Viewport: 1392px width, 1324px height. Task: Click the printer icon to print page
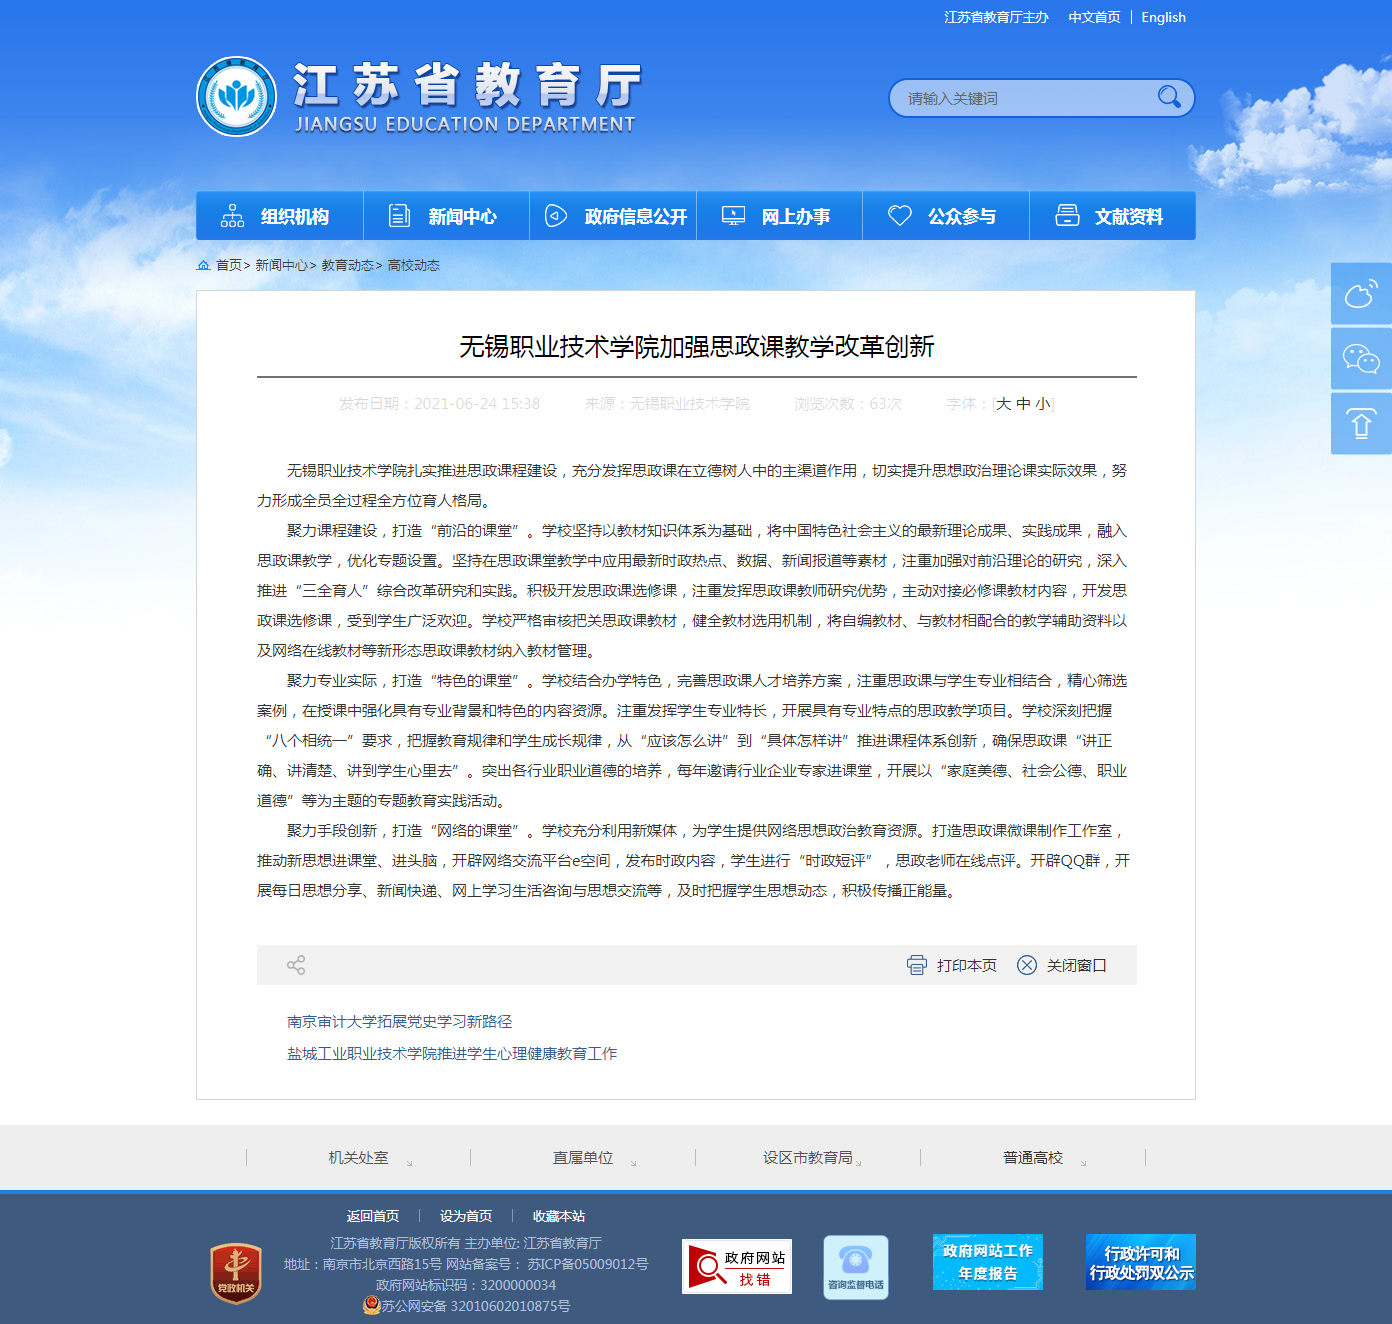(916, 965)
